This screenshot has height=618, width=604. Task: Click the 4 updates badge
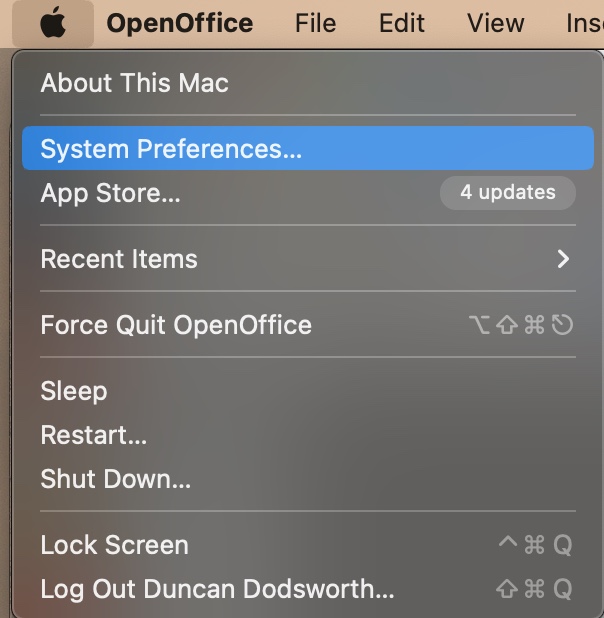pyautogui.click(x=508, y=192)
